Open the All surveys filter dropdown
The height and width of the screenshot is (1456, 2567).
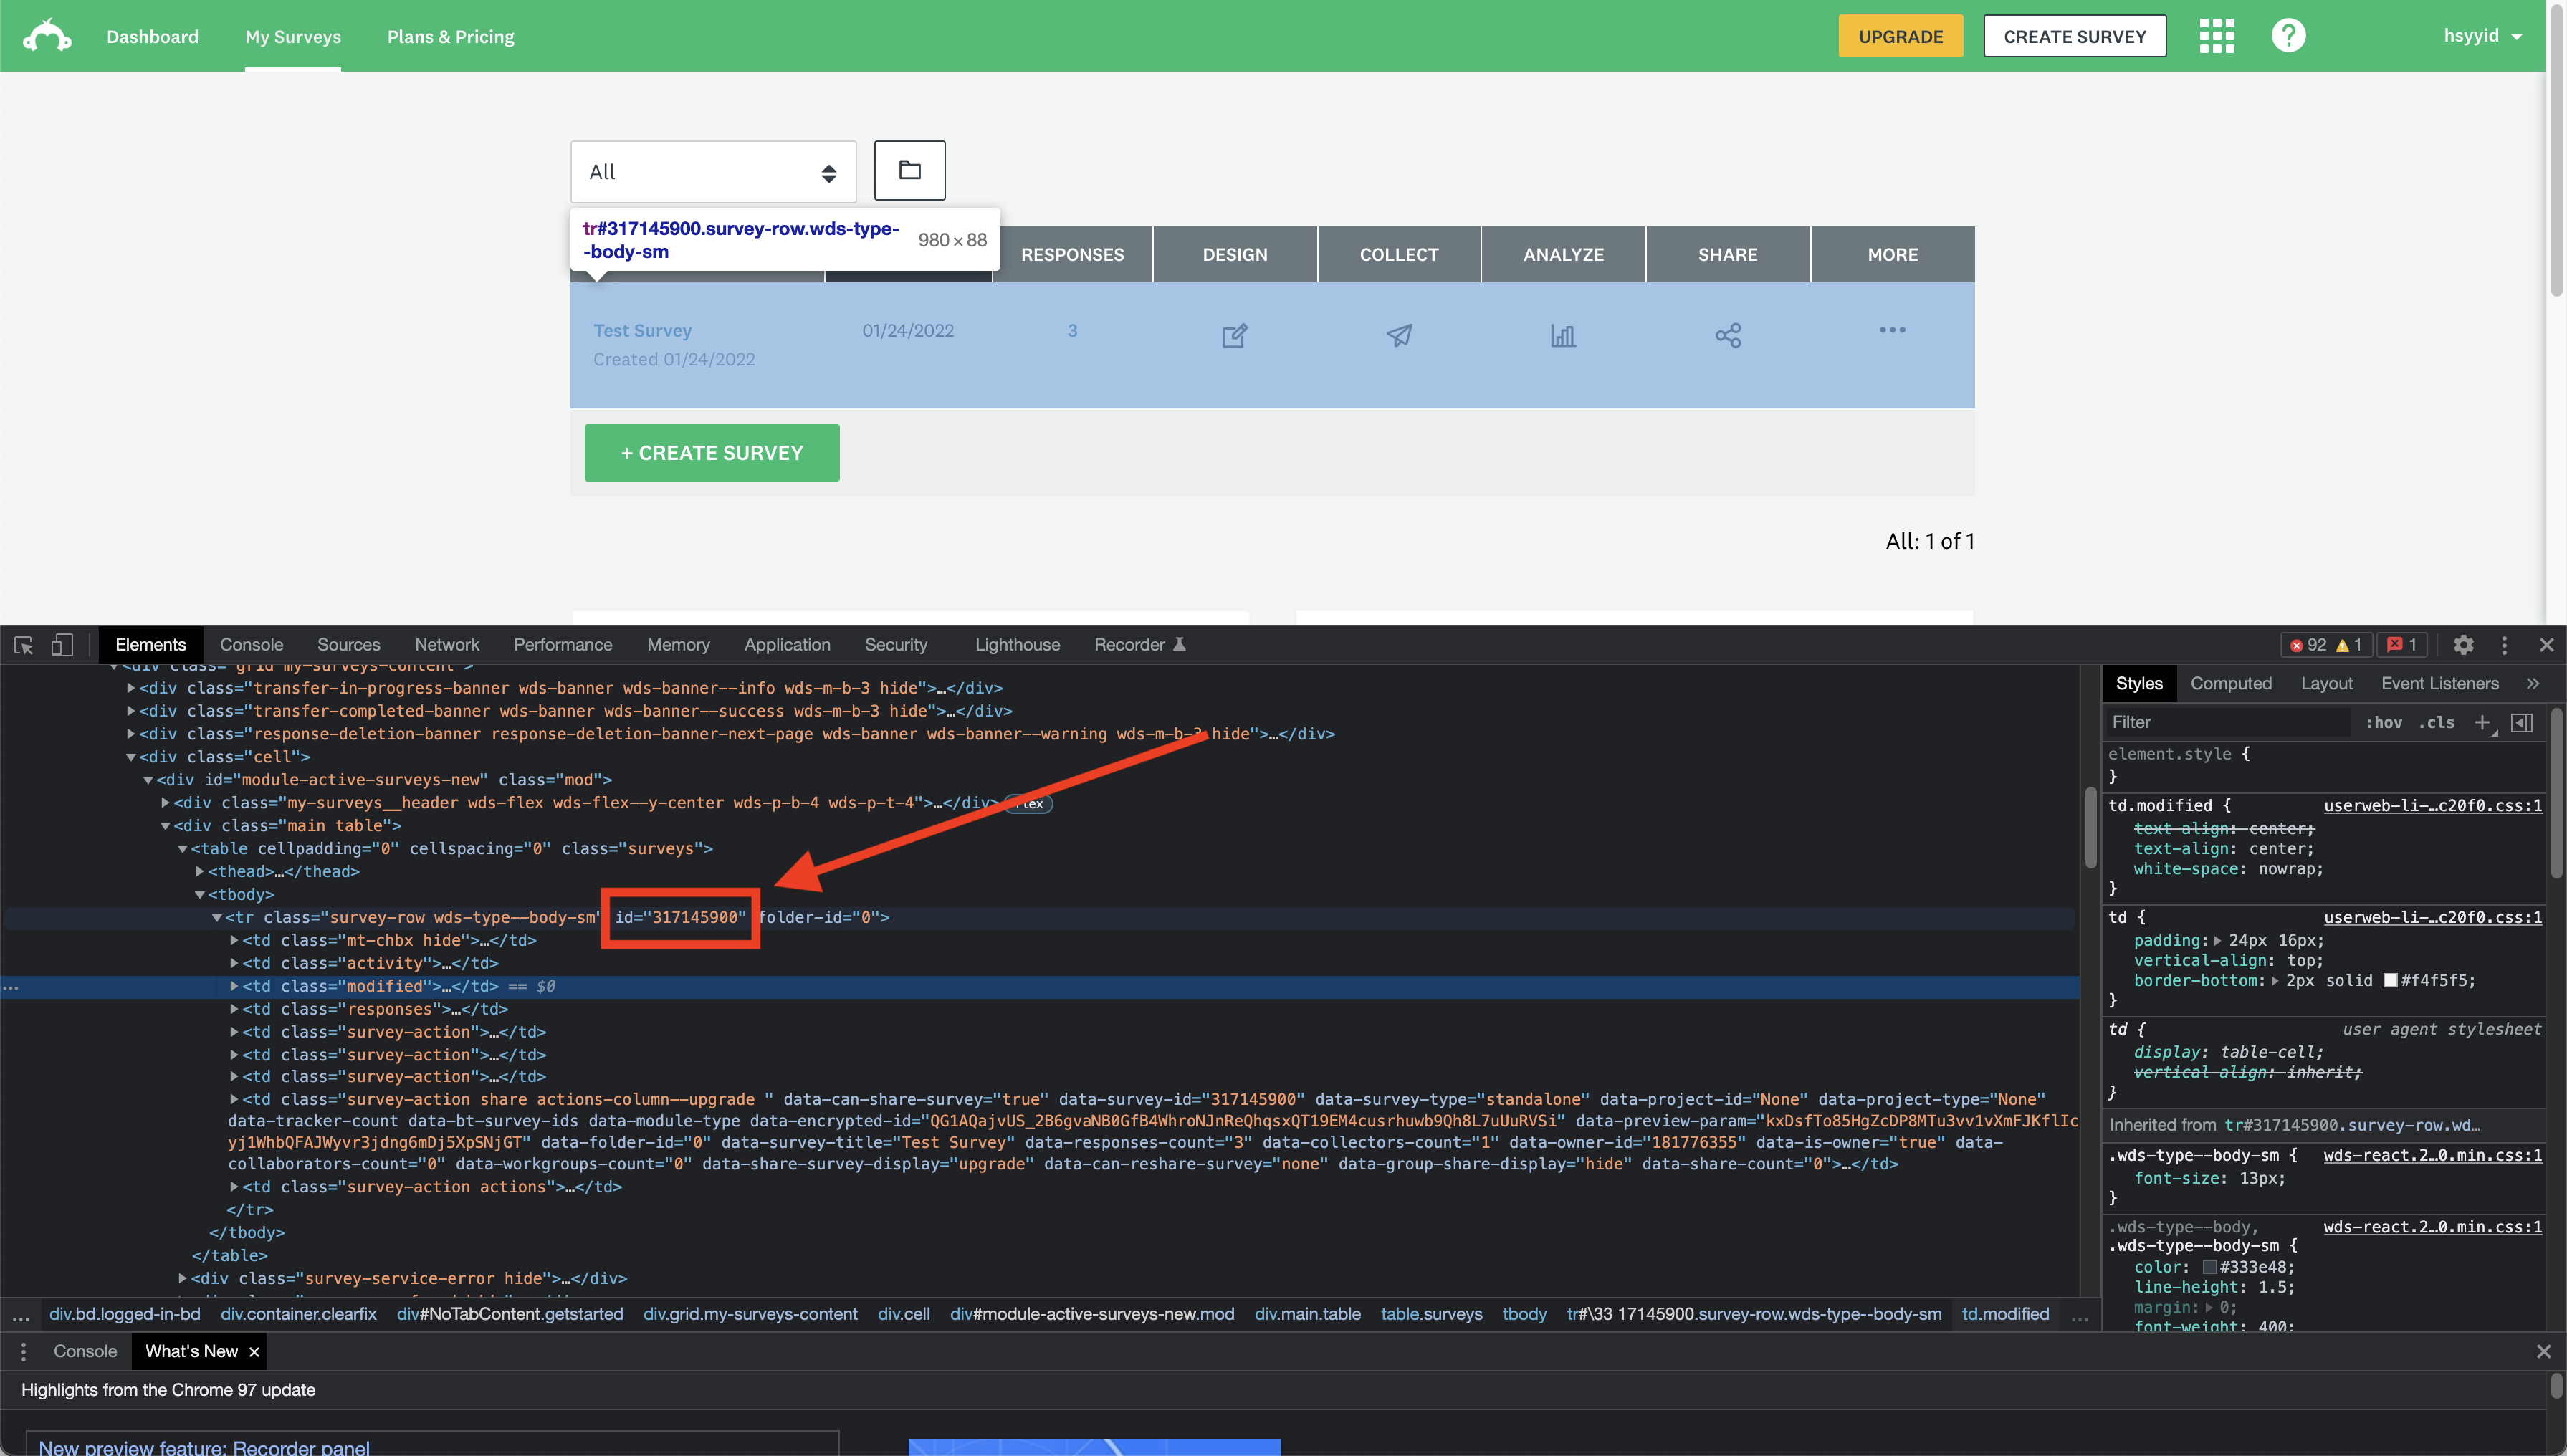(x=713, y=172)
